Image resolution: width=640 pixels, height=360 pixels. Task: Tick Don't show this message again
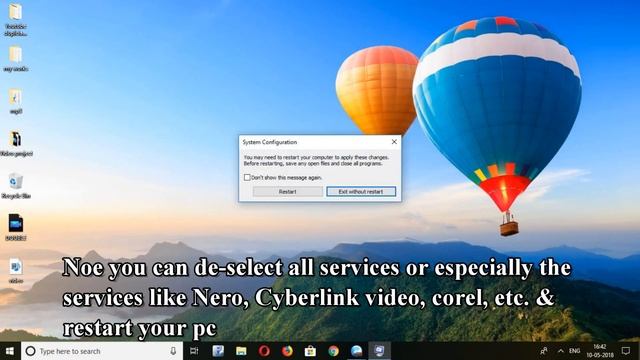click(247, 178)
